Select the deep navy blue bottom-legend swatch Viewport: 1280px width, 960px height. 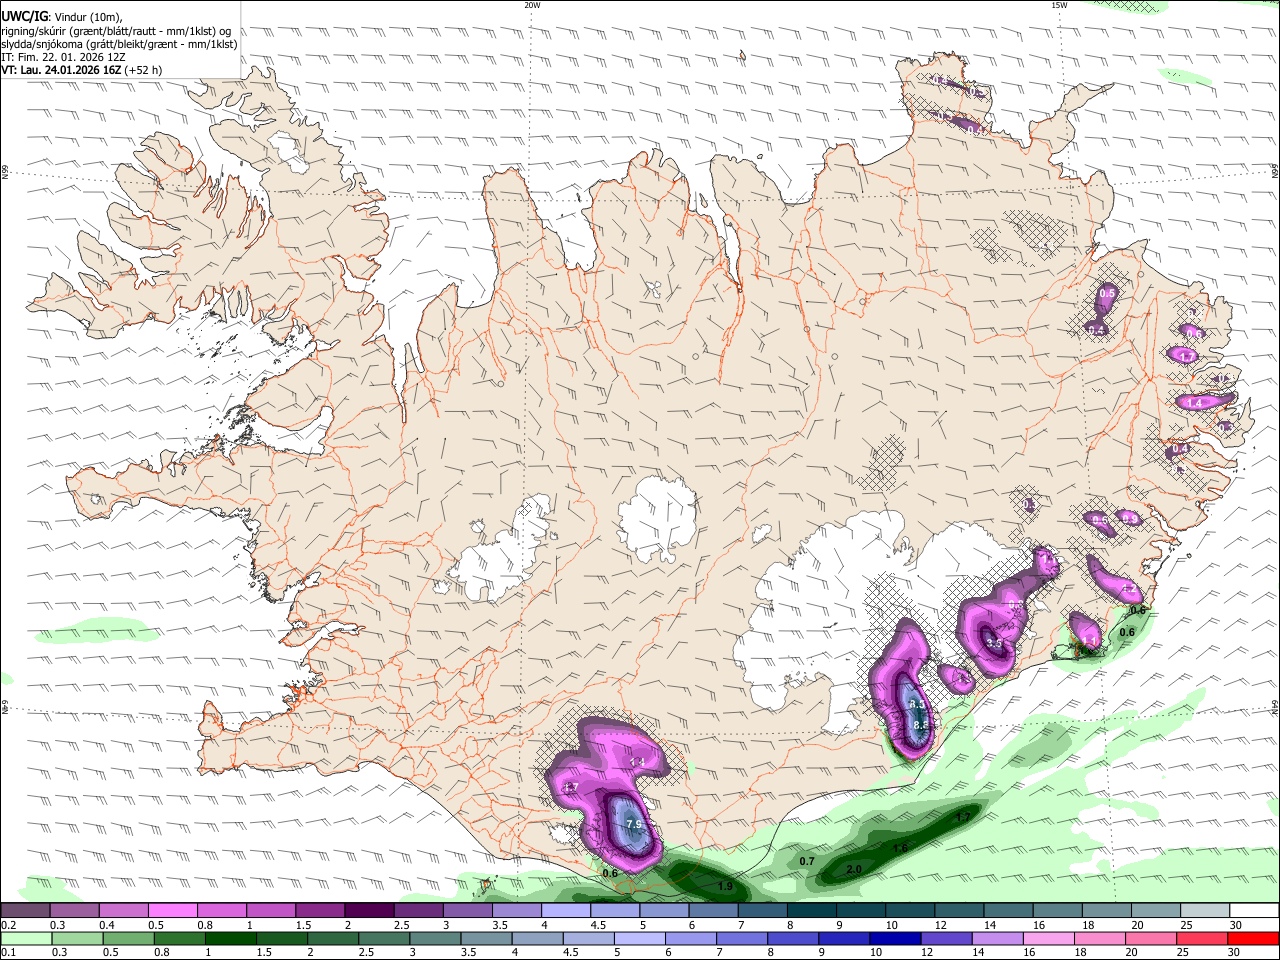coord(895,938)
